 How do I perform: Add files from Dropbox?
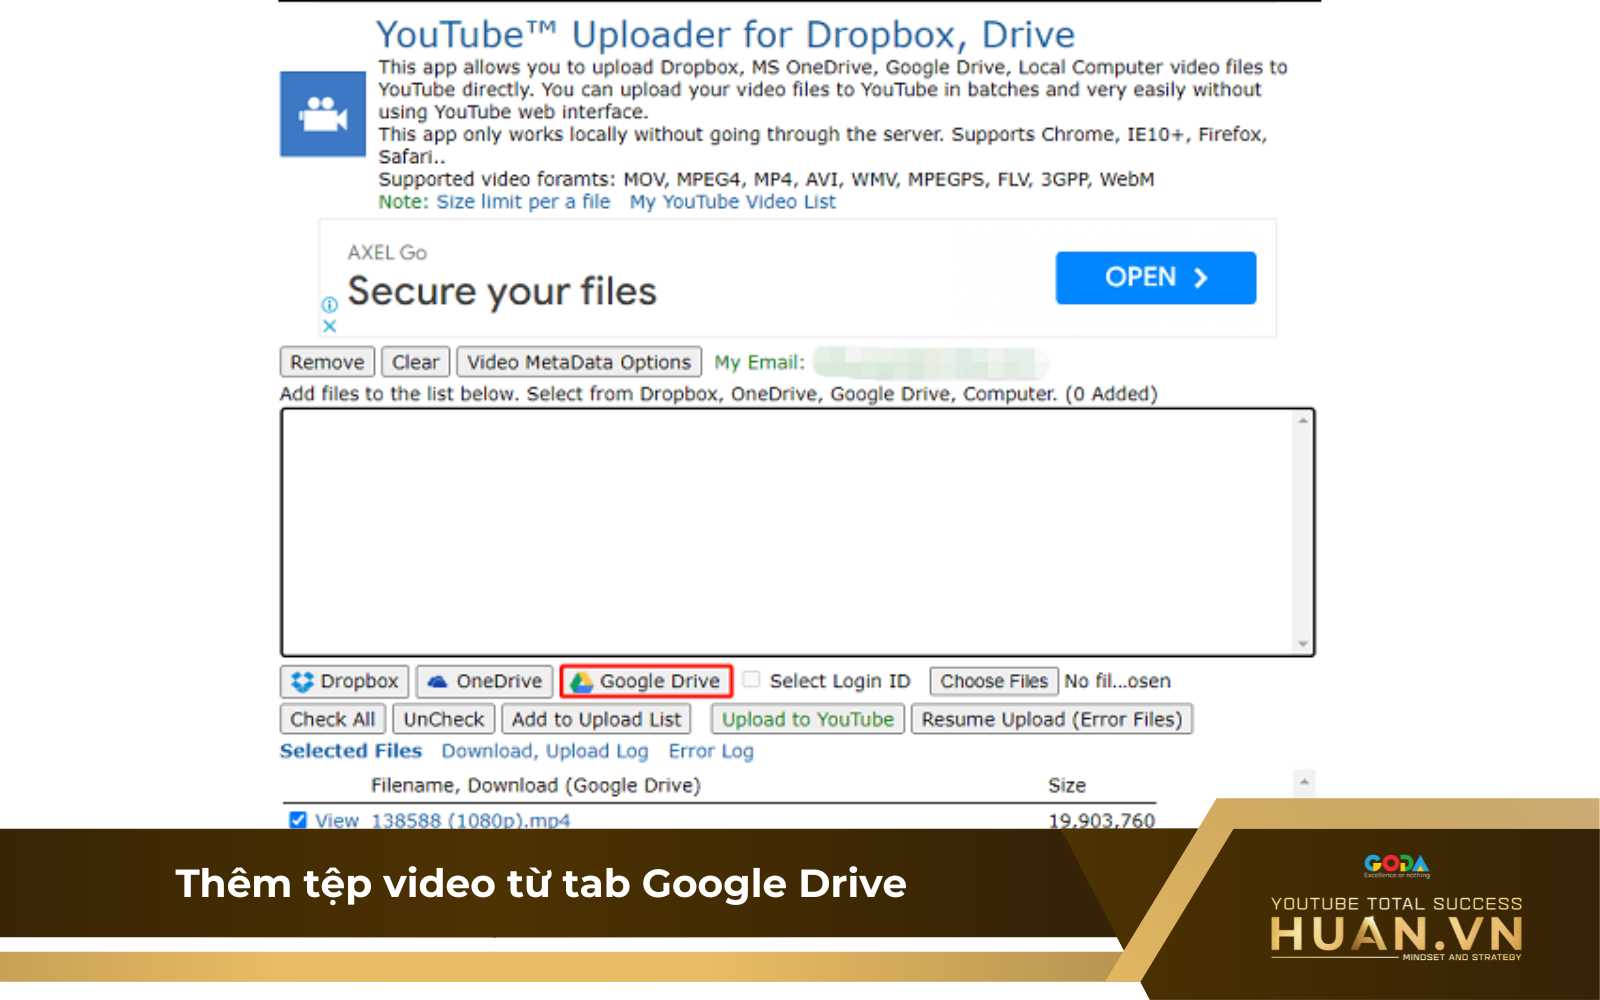point(344,681)
